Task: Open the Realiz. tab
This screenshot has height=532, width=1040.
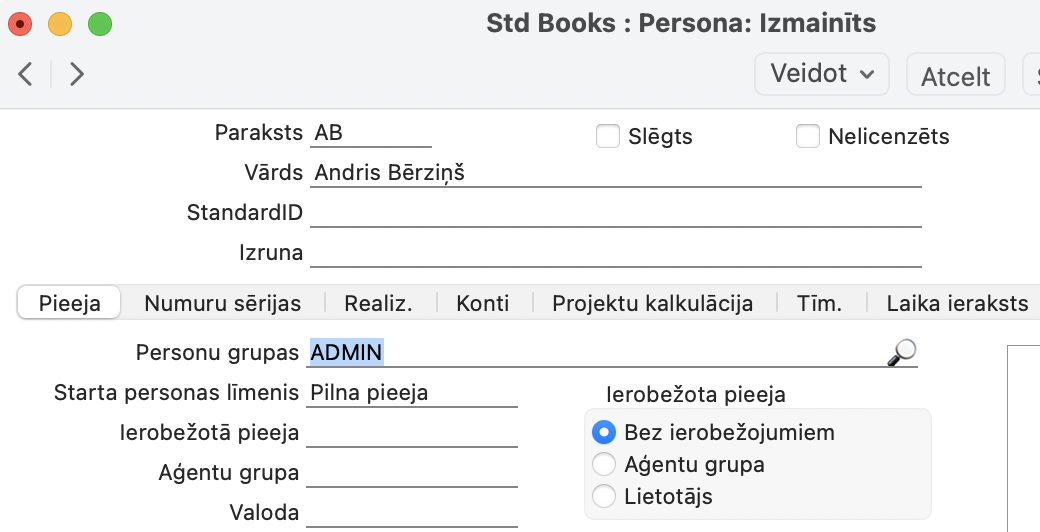Action: [378, 303]
